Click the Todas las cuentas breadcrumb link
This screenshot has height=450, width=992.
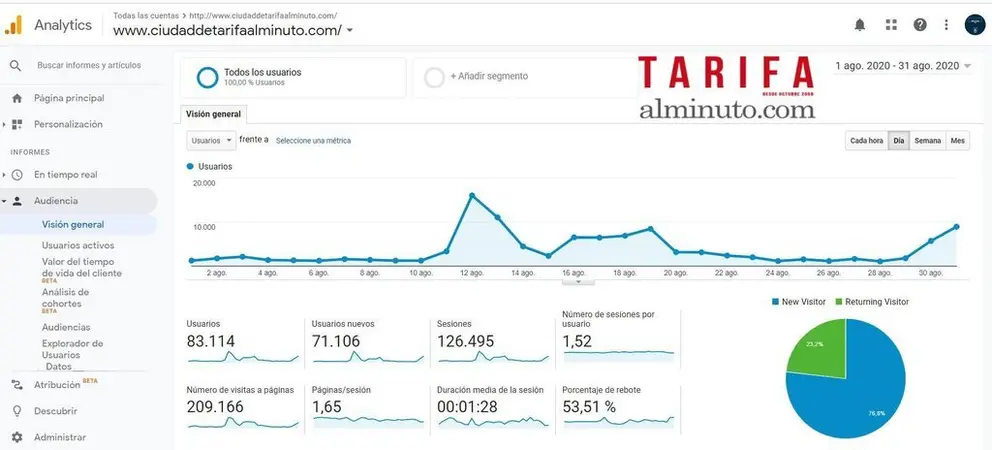pos(146,15)
